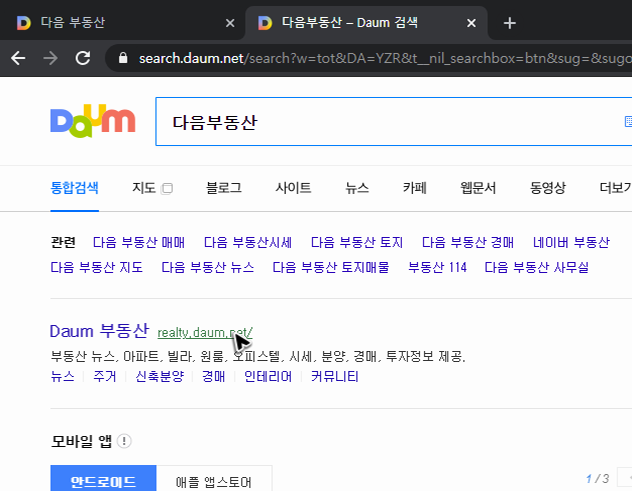The width and height of the screenshot is (632, 491).
Task: Expand the 더보기 tab menu
Action: [615, 188]
